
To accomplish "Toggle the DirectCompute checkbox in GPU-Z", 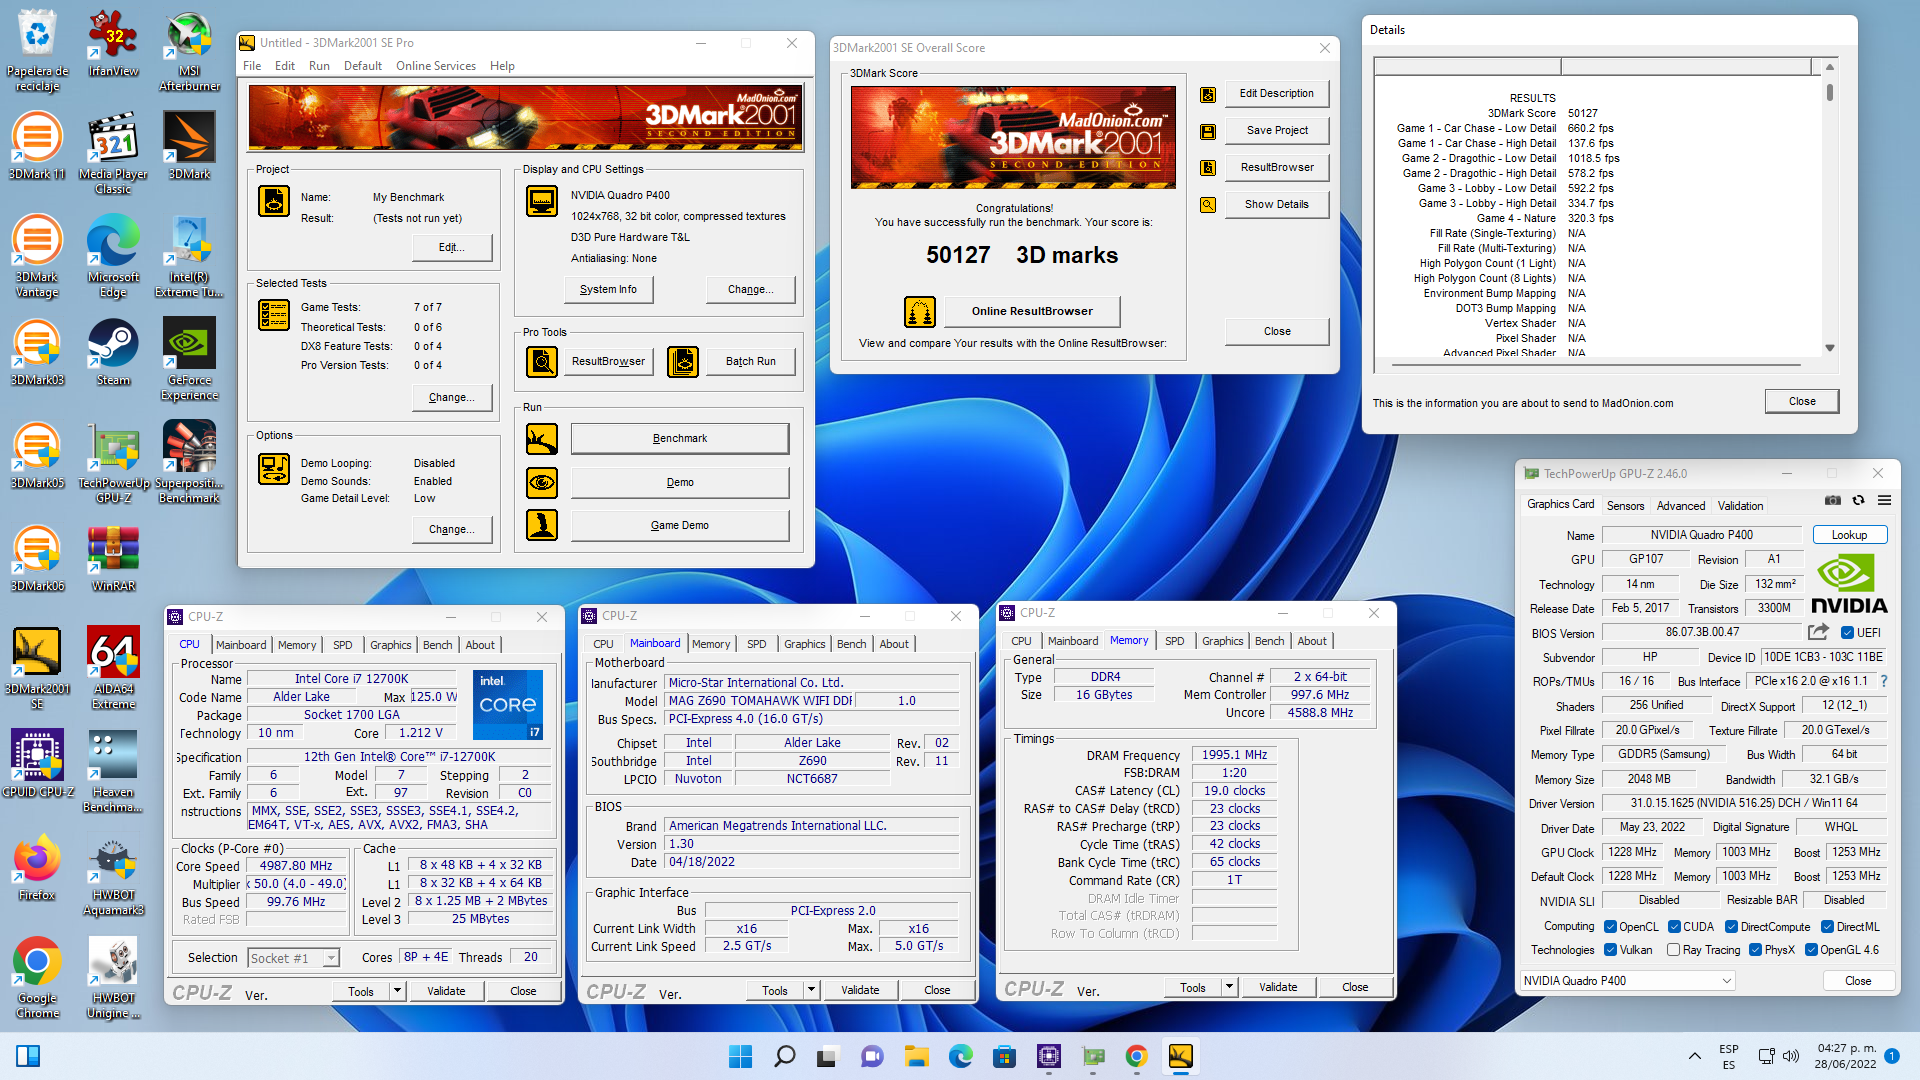I will coord(1731,927).
